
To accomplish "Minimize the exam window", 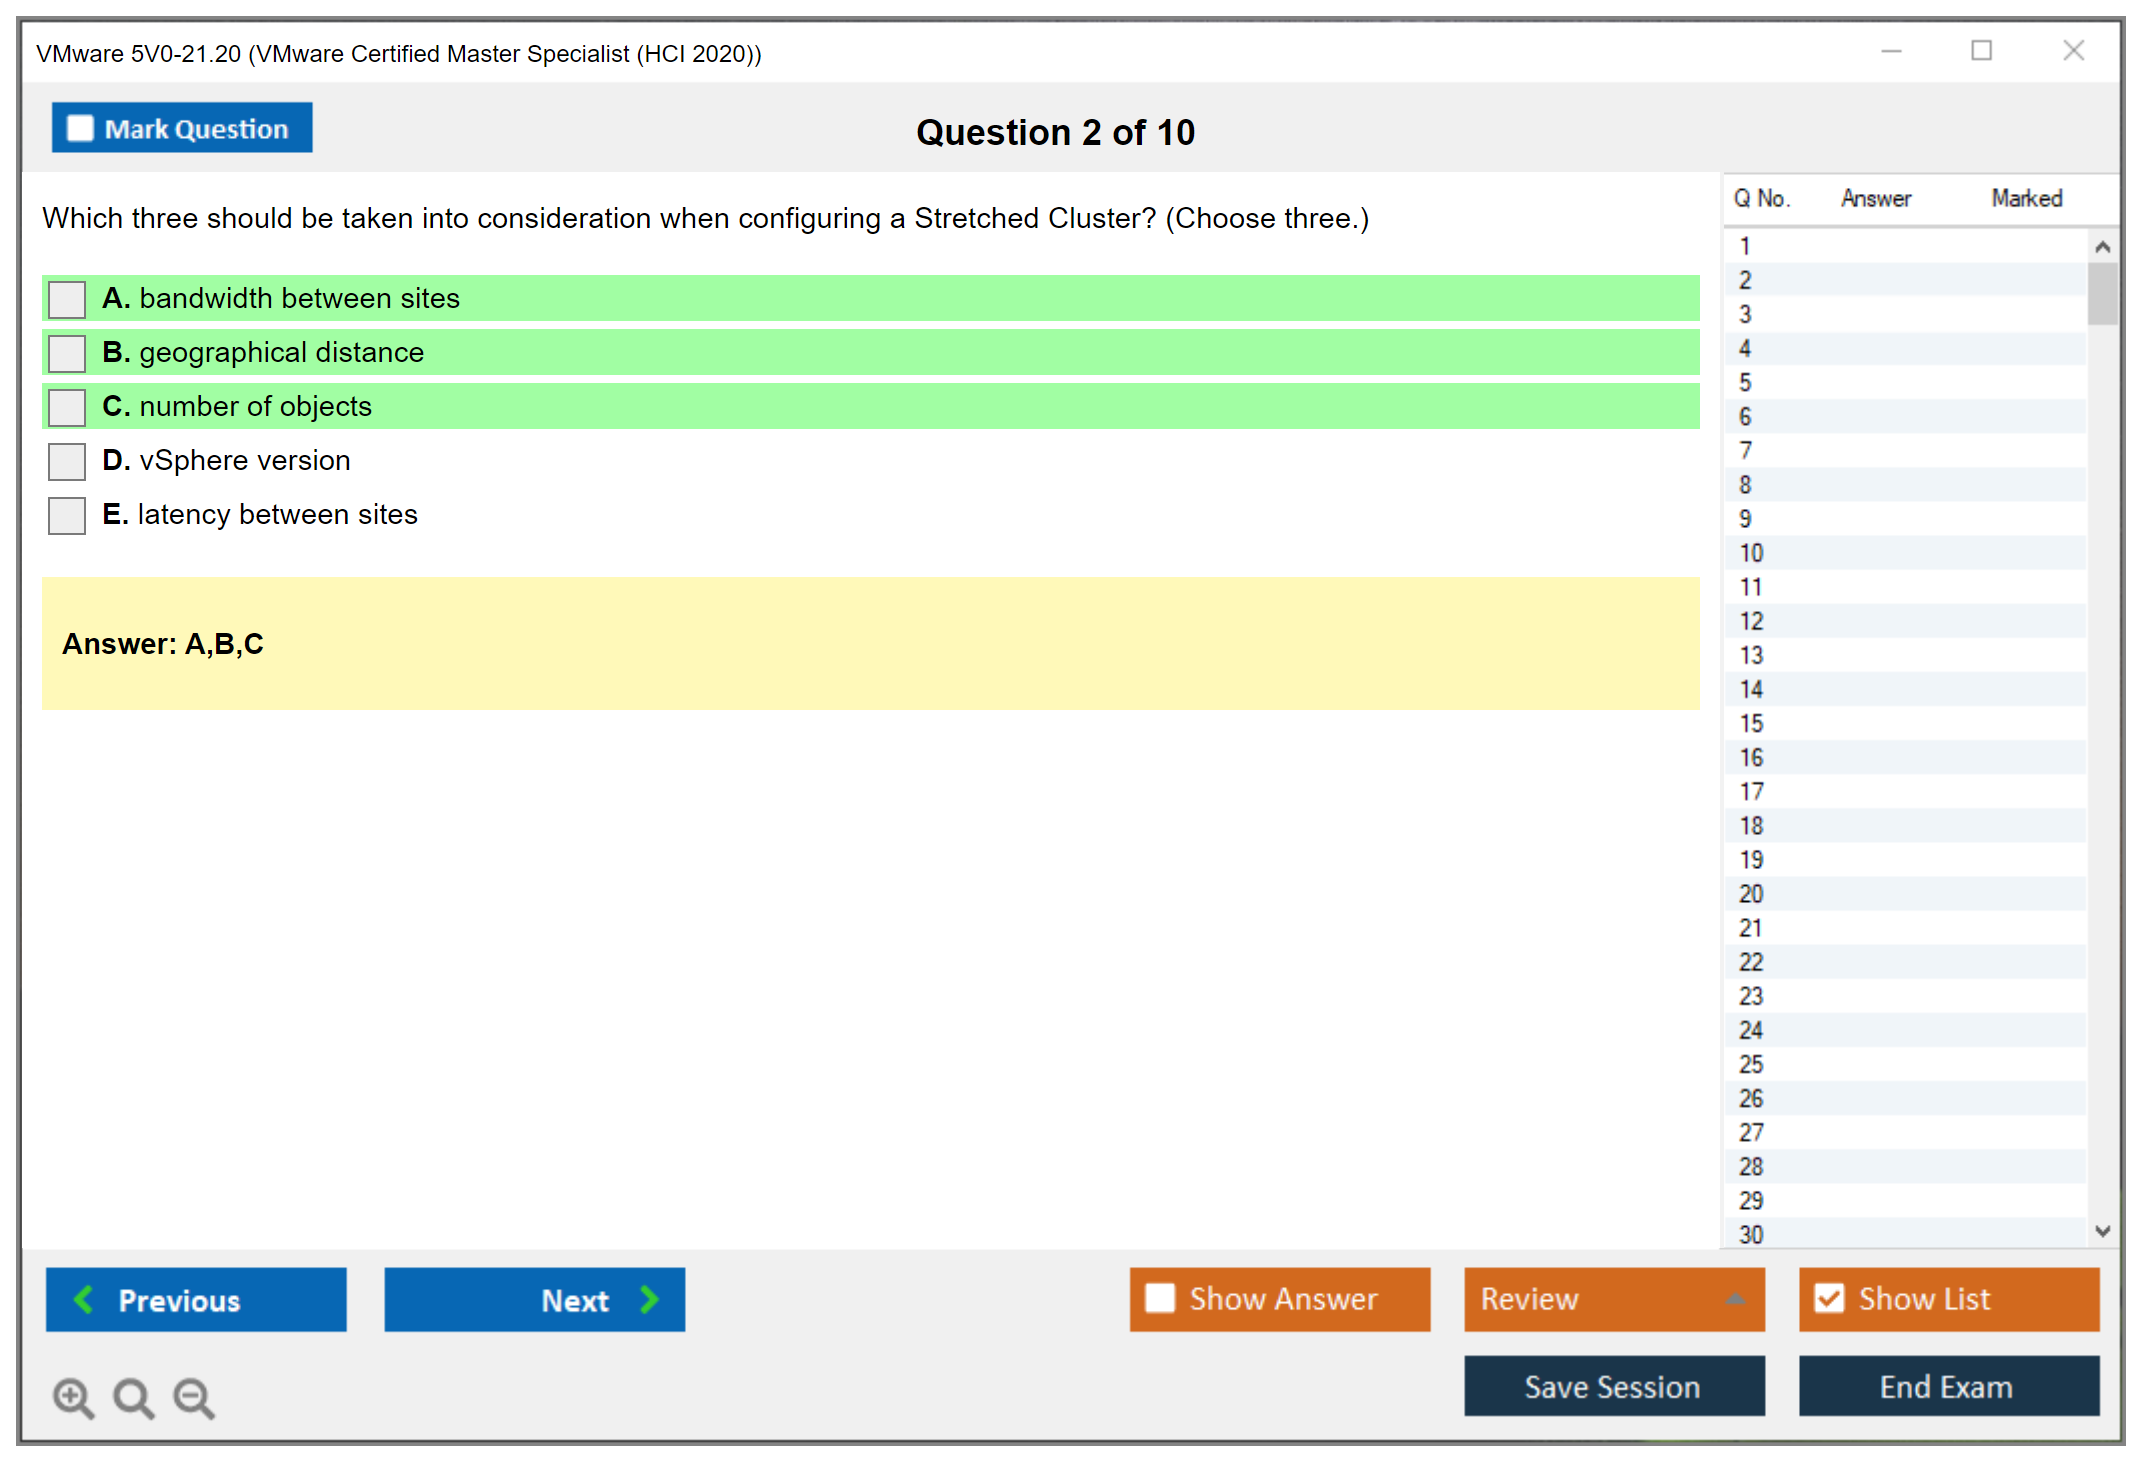I will pyautogui.click(x=1891, y=51).
